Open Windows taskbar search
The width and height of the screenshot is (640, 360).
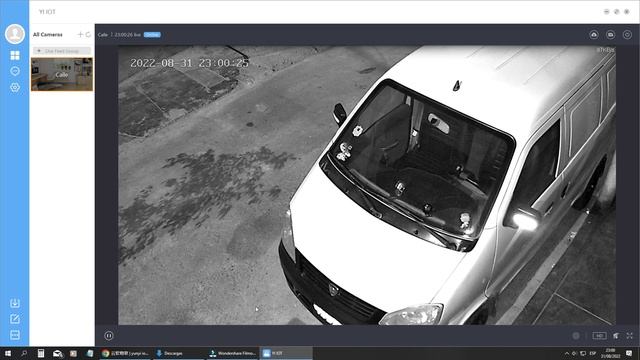(24, 353)
